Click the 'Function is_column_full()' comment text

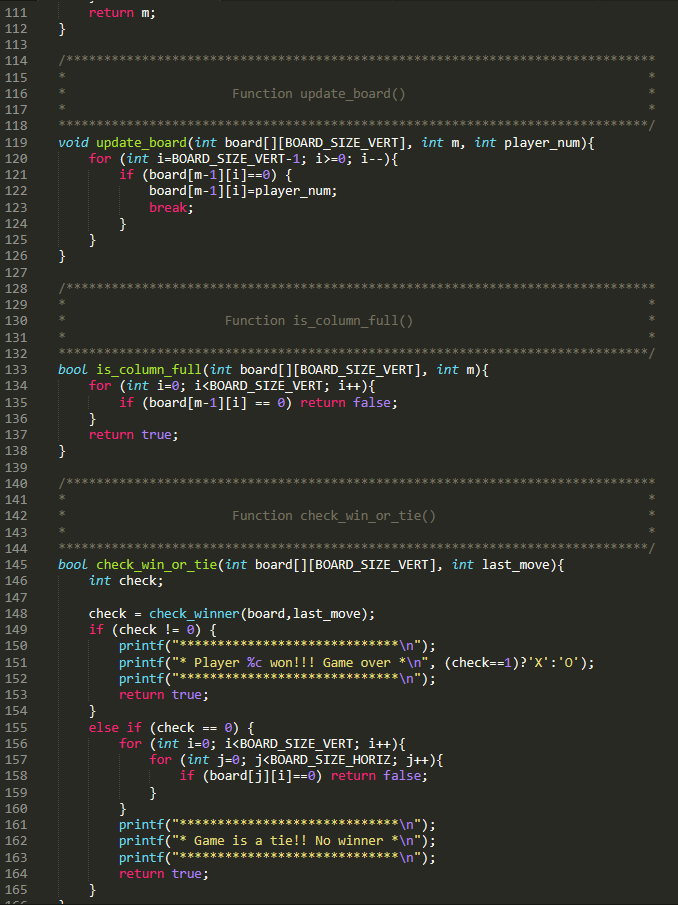[x=319, y=321]
